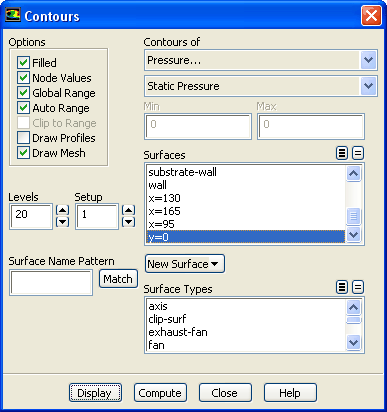Viewport: 387px width, 412px height.
Task: Select substrate-wall in Surfaces list
Action: click(x=246, y=172)
